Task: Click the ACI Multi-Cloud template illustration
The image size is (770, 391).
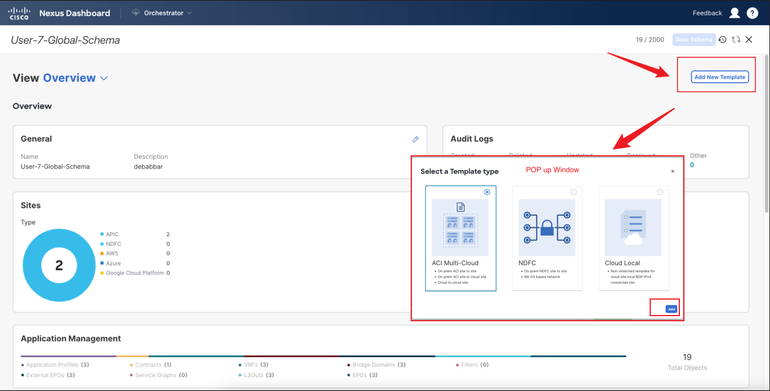Action: [x=460, y=227]
